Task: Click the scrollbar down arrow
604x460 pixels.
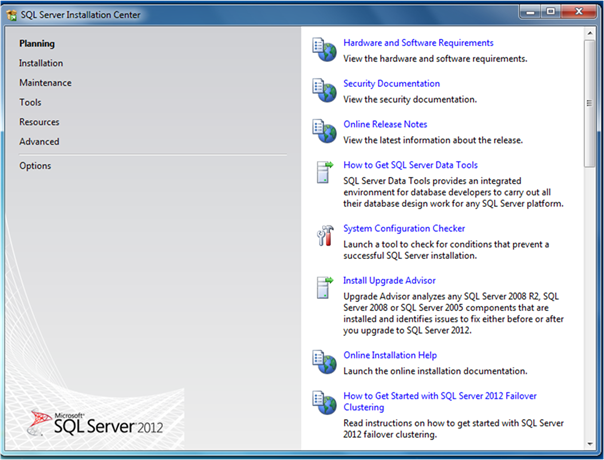Action: click(590, 444)
